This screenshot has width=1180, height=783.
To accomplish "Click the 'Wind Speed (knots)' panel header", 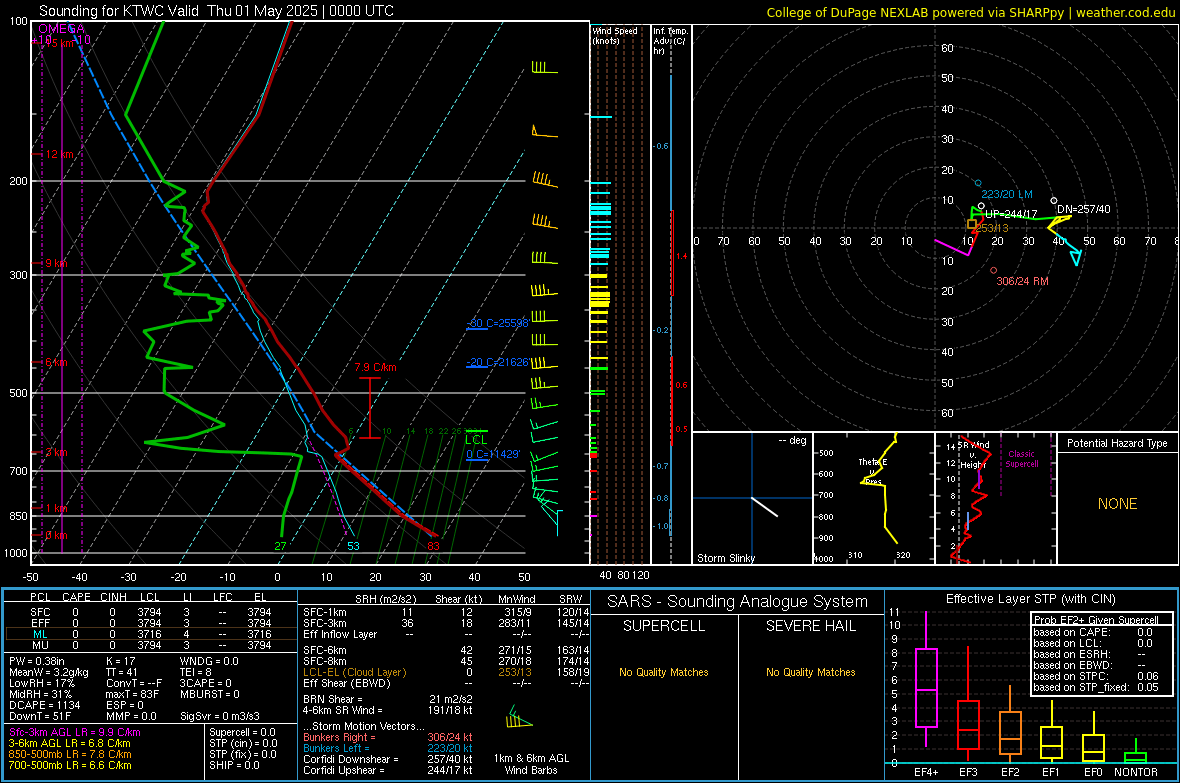I will click(614, 35).
